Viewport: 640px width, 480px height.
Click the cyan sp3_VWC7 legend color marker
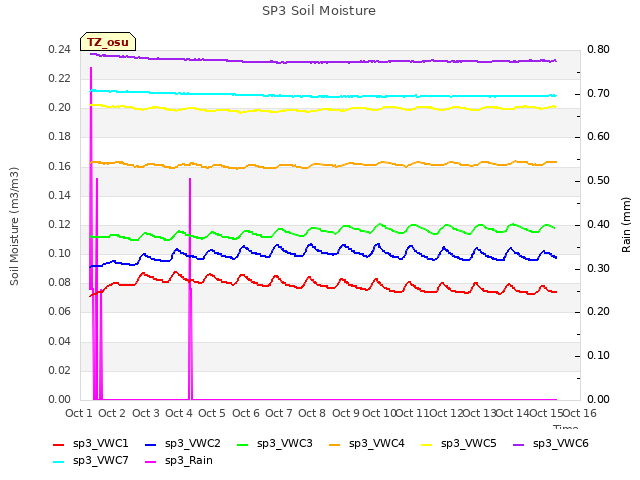(59, 462)
